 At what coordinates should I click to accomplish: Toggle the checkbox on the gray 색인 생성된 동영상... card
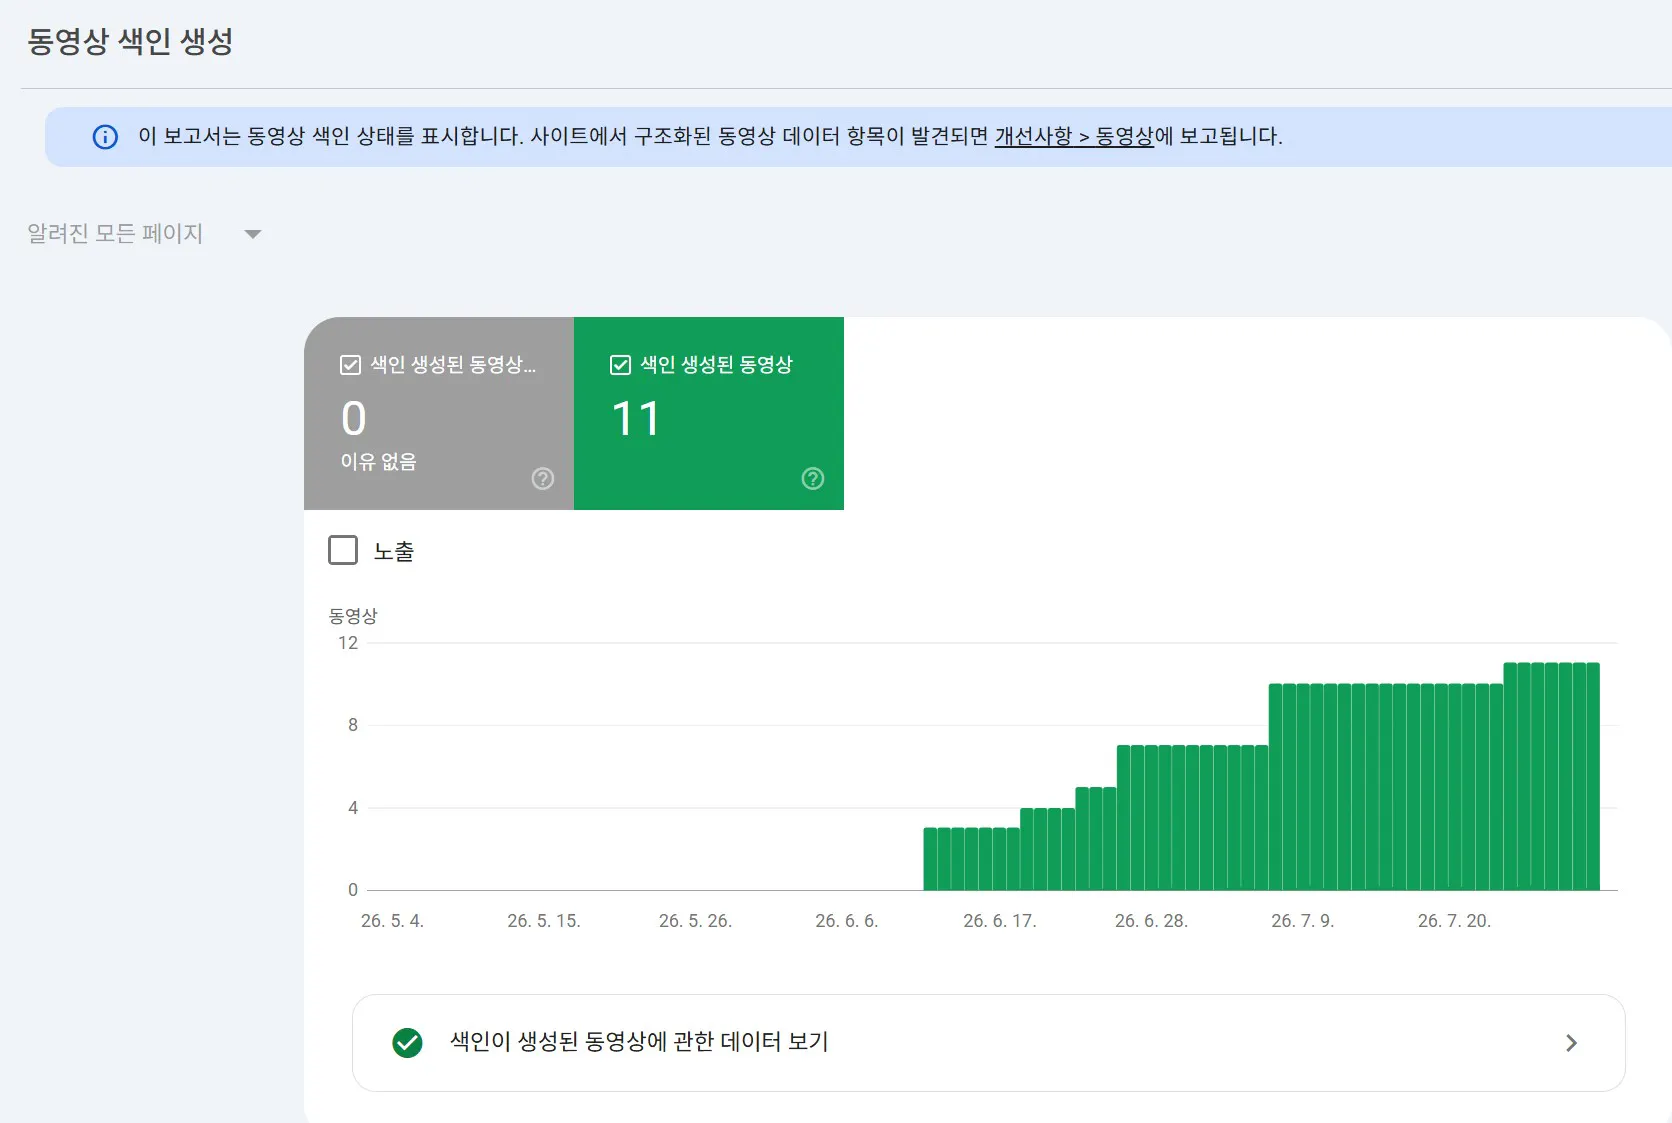(x=350, y=365)
